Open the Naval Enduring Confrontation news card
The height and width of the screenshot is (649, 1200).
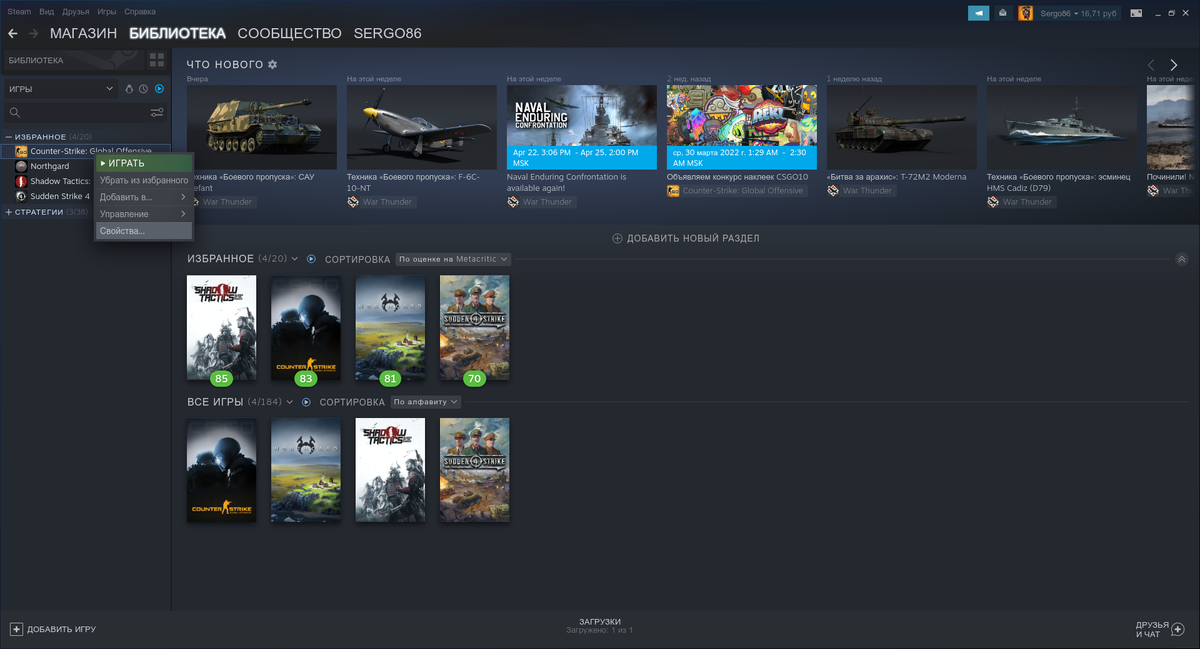[x=582, y=127]
